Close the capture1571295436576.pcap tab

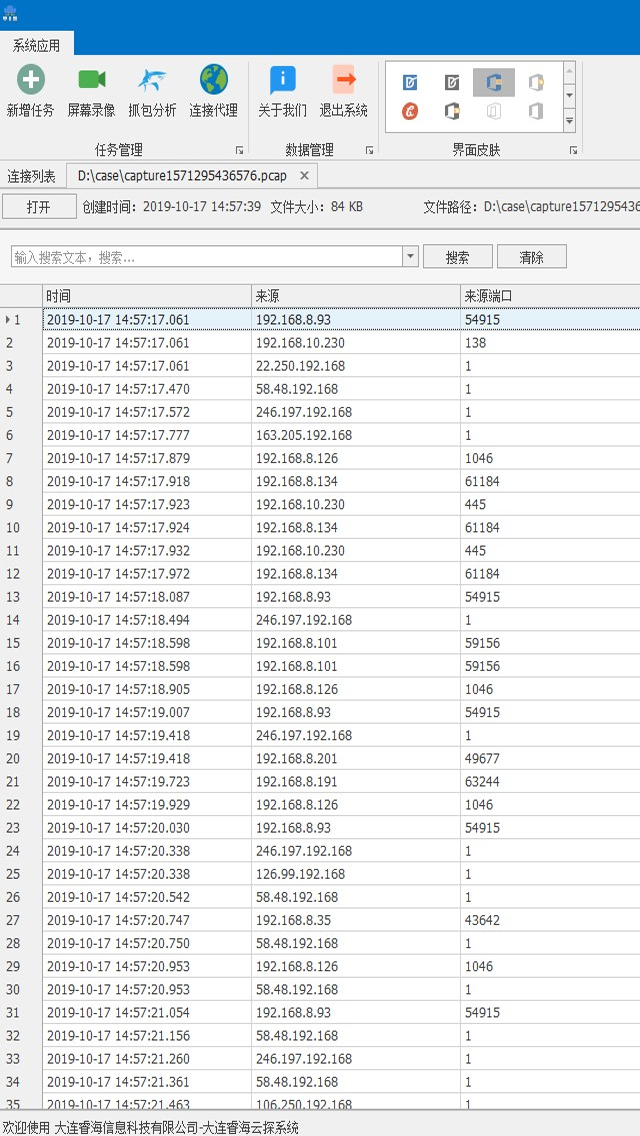[x=305, y=175]
